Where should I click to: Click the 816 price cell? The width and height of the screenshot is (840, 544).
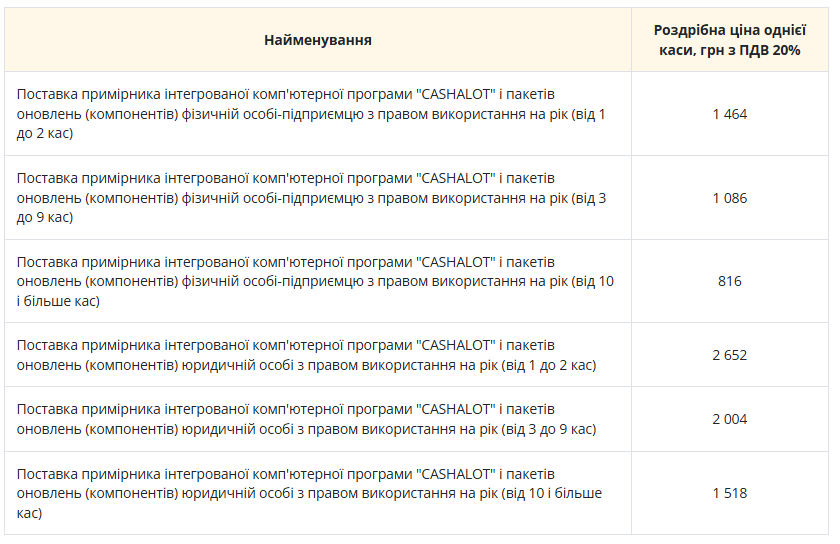tap(729, 281)
